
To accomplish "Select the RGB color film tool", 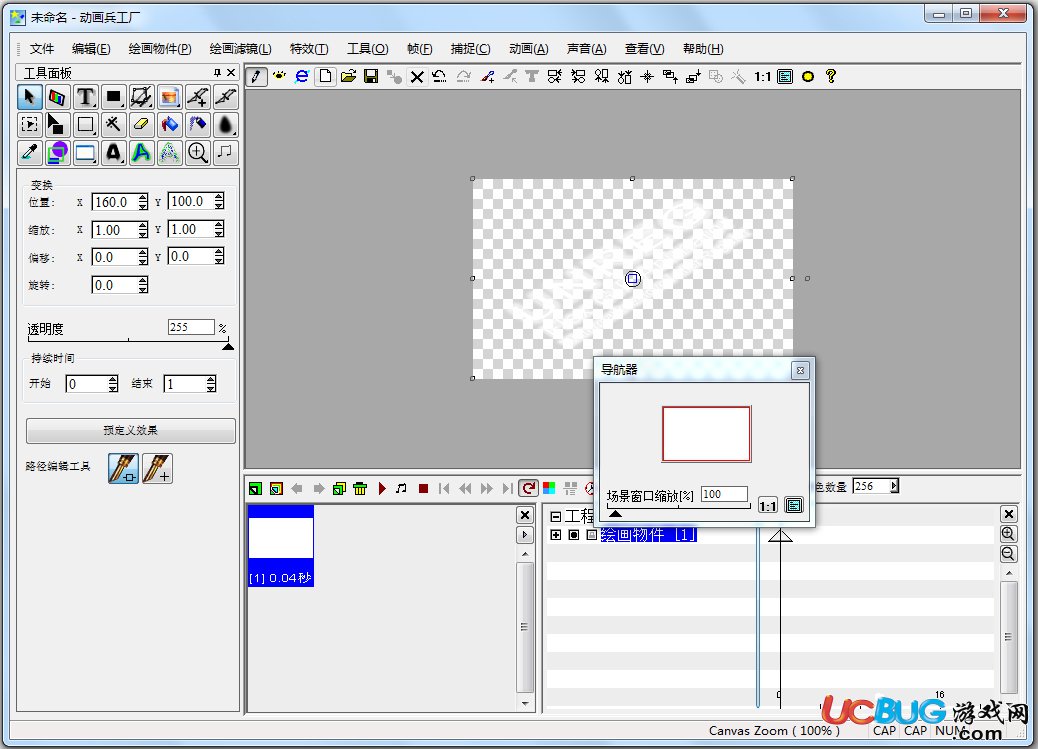I will coord(57,97).
